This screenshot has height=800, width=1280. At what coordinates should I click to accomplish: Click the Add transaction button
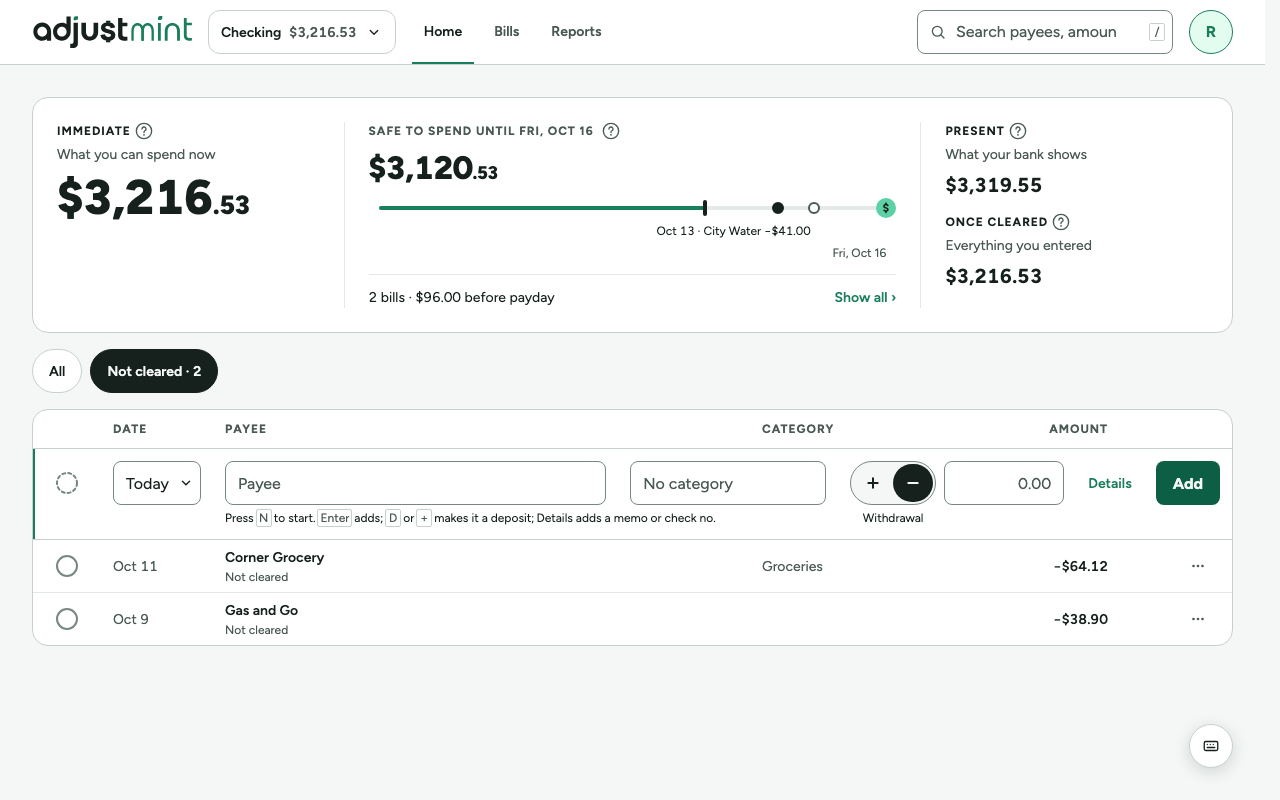(1188, 483)
